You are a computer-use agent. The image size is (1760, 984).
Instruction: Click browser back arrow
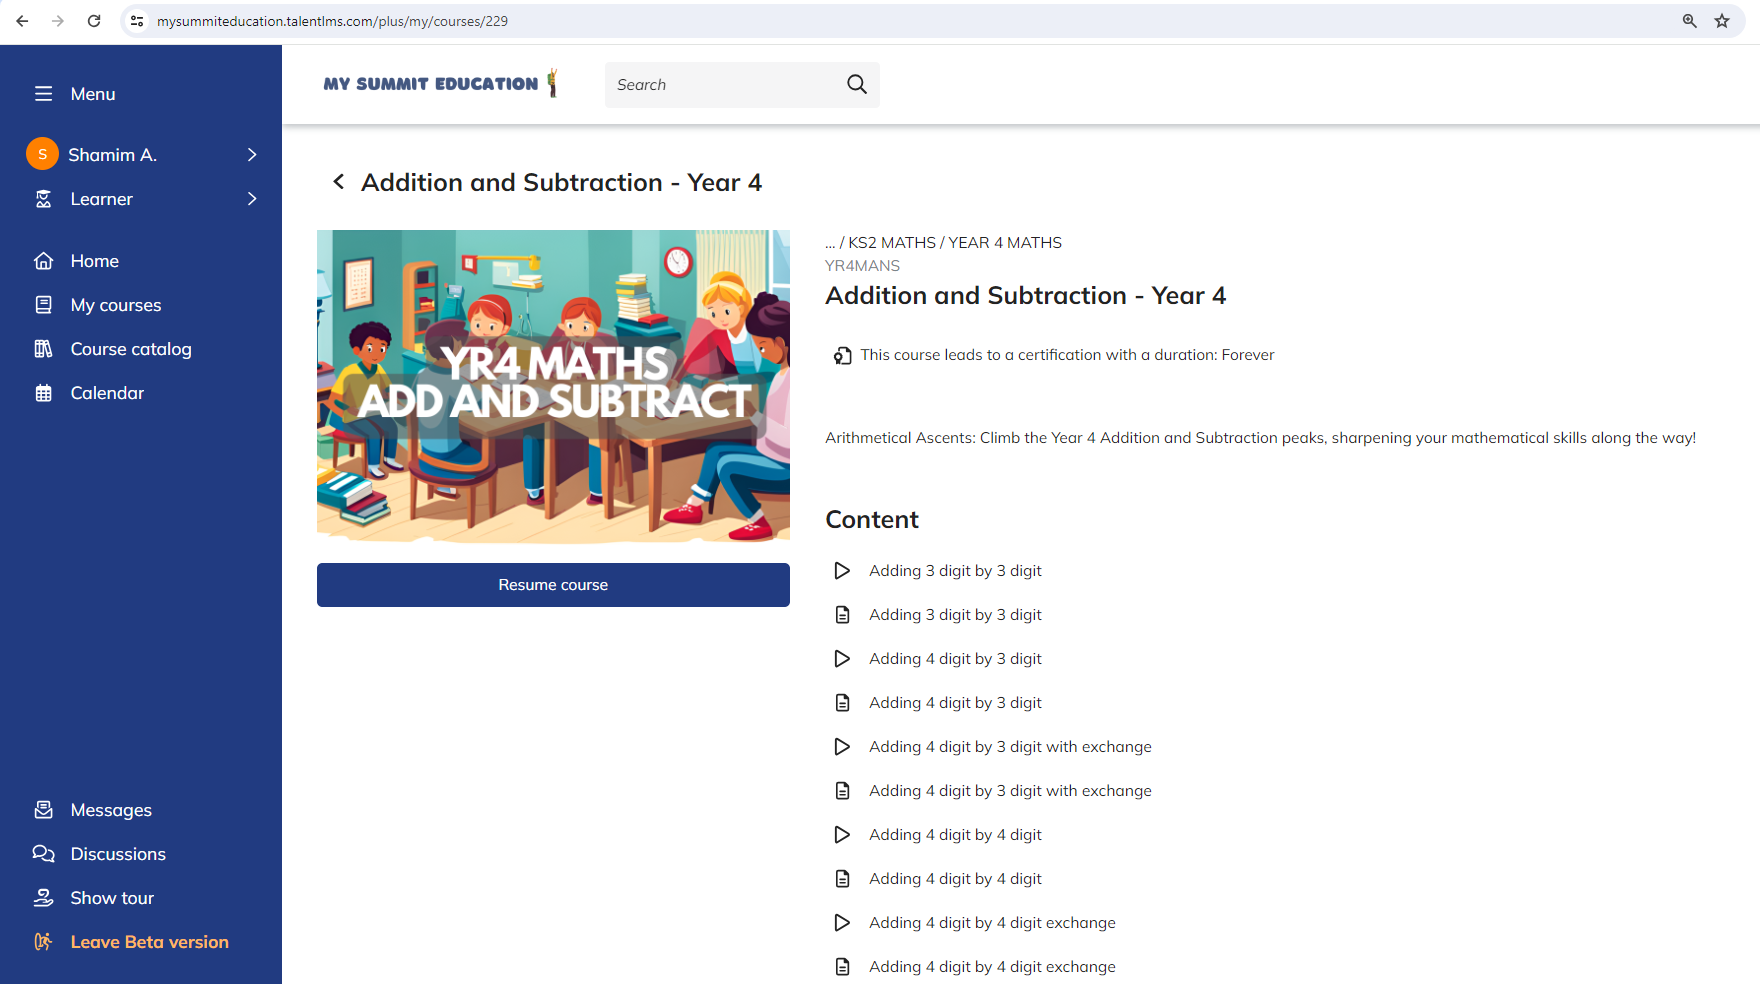(x=22, y=21)
